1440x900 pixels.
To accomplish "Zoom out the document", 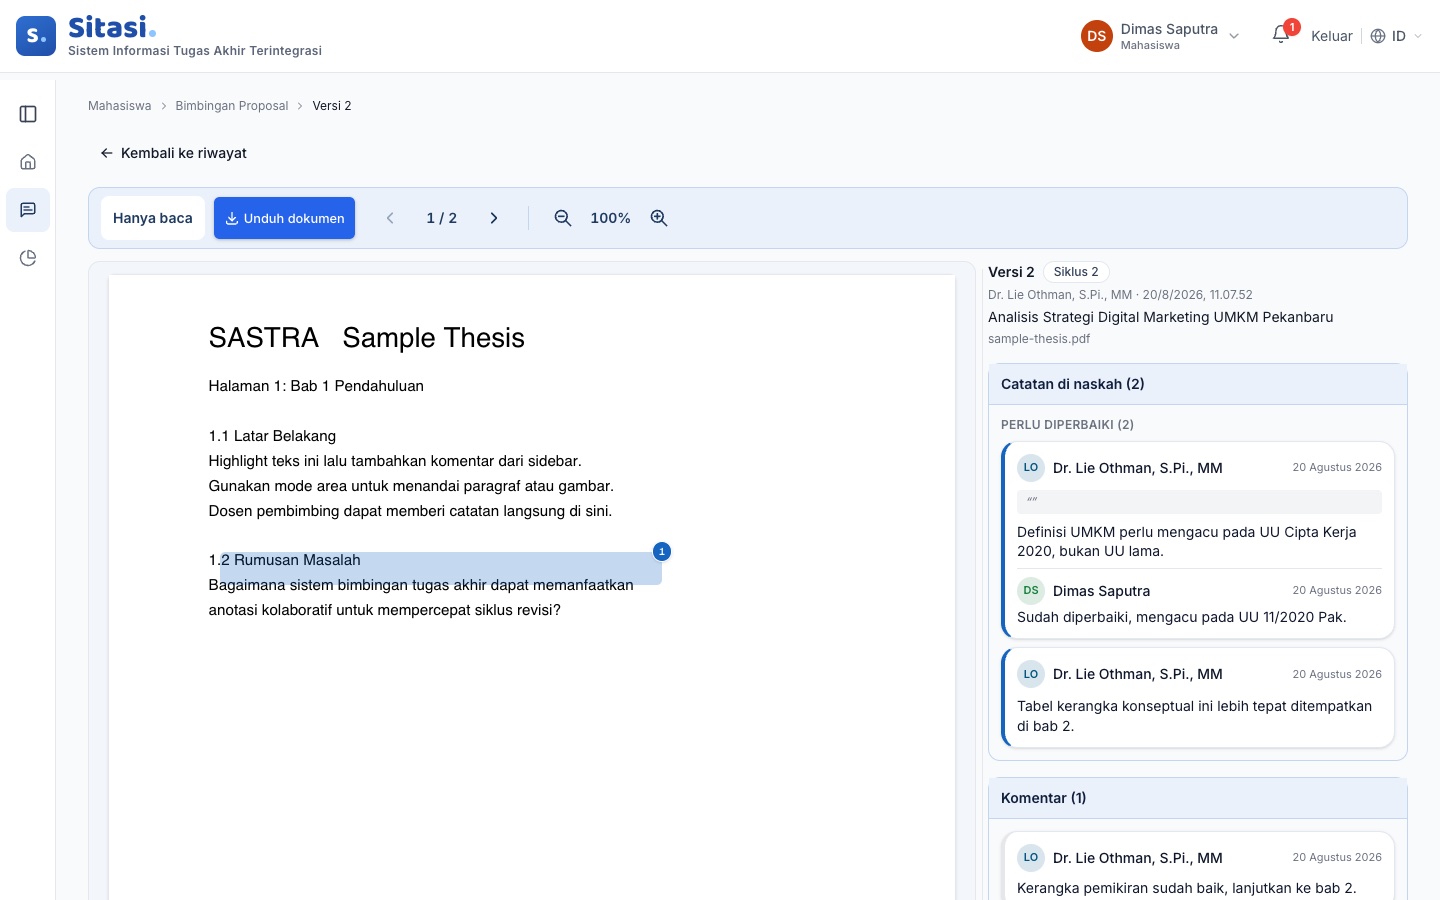I will [563, 218].
